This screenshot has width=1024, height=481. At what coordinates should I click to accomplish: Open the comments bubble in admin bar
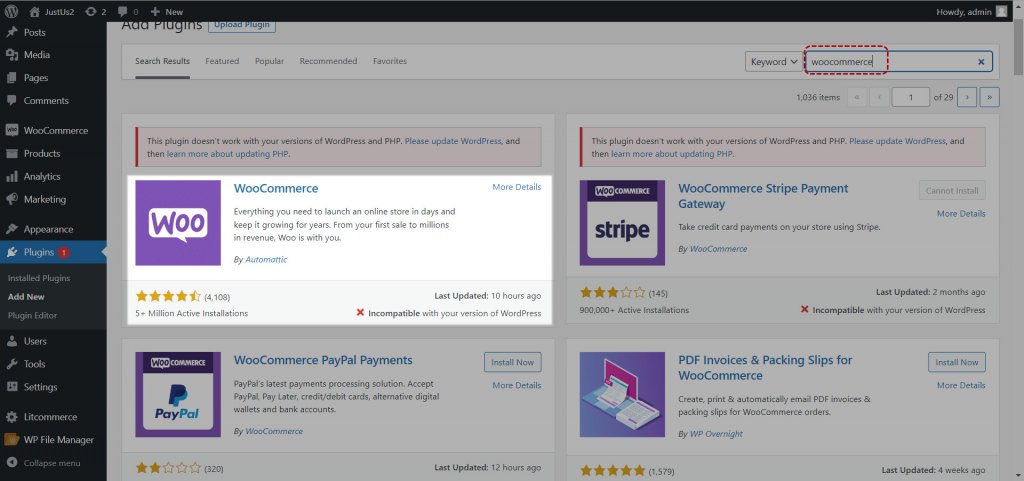[123, 12]
